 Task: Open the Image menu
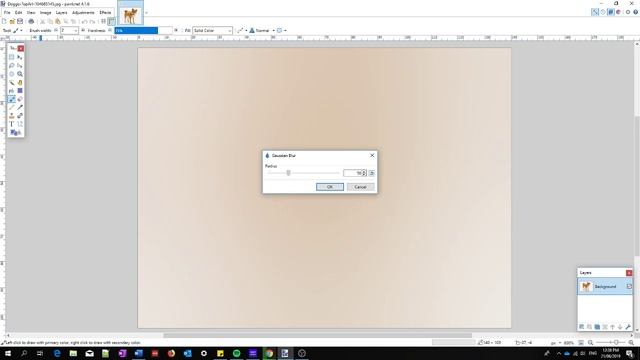tap(45, 13)
